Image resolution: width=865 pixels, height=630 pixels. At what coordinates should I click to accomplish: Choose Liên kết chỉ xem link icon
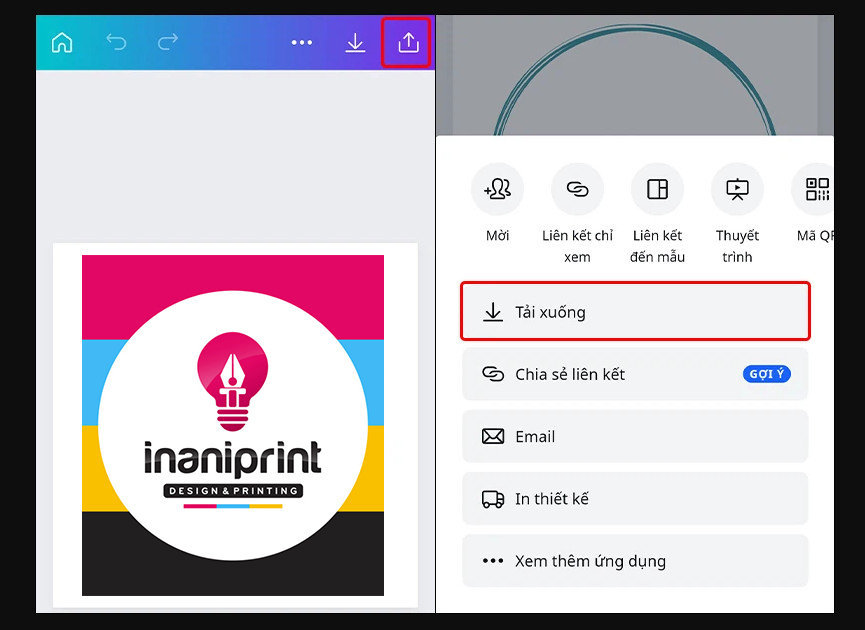click(x=578, y=189)
